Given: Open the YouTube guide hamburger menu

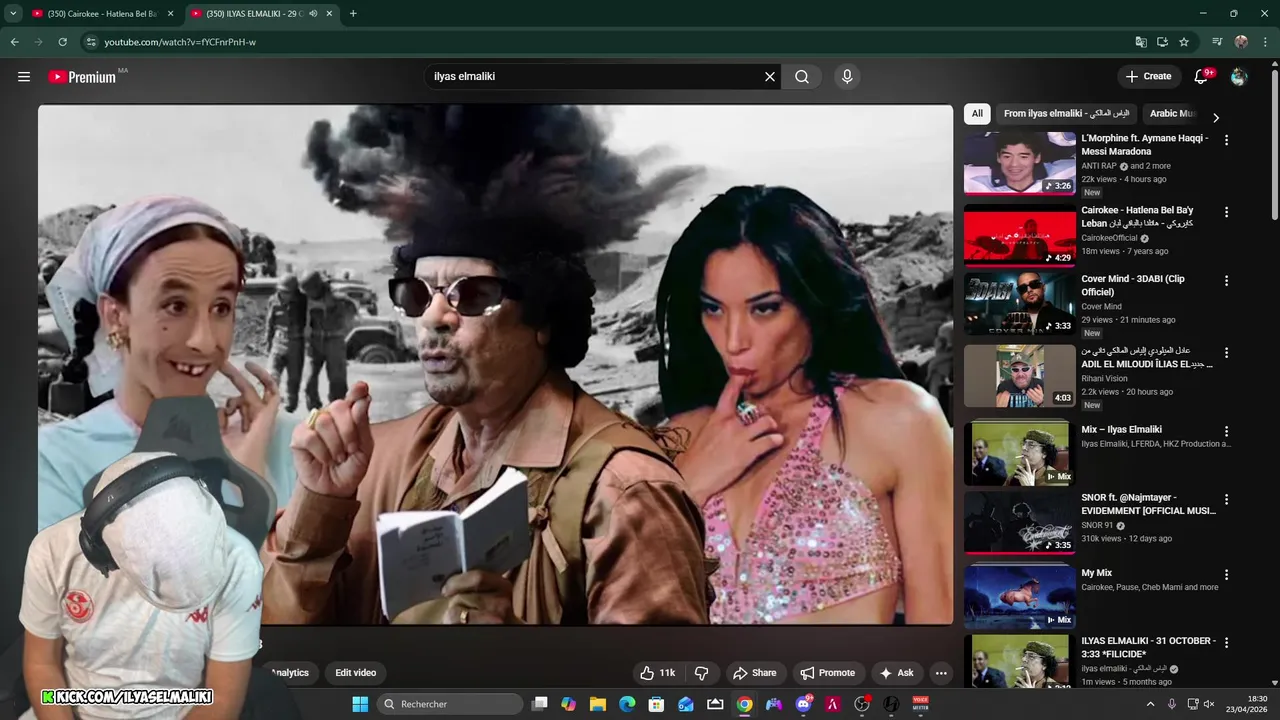Looking at the screenshot, I should (x=24, y=76).
